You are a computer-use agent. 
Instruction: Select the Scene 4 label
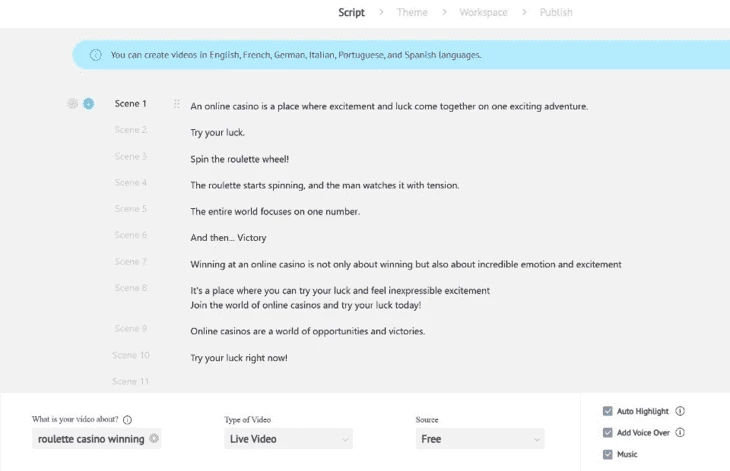[x=130, y=182]
